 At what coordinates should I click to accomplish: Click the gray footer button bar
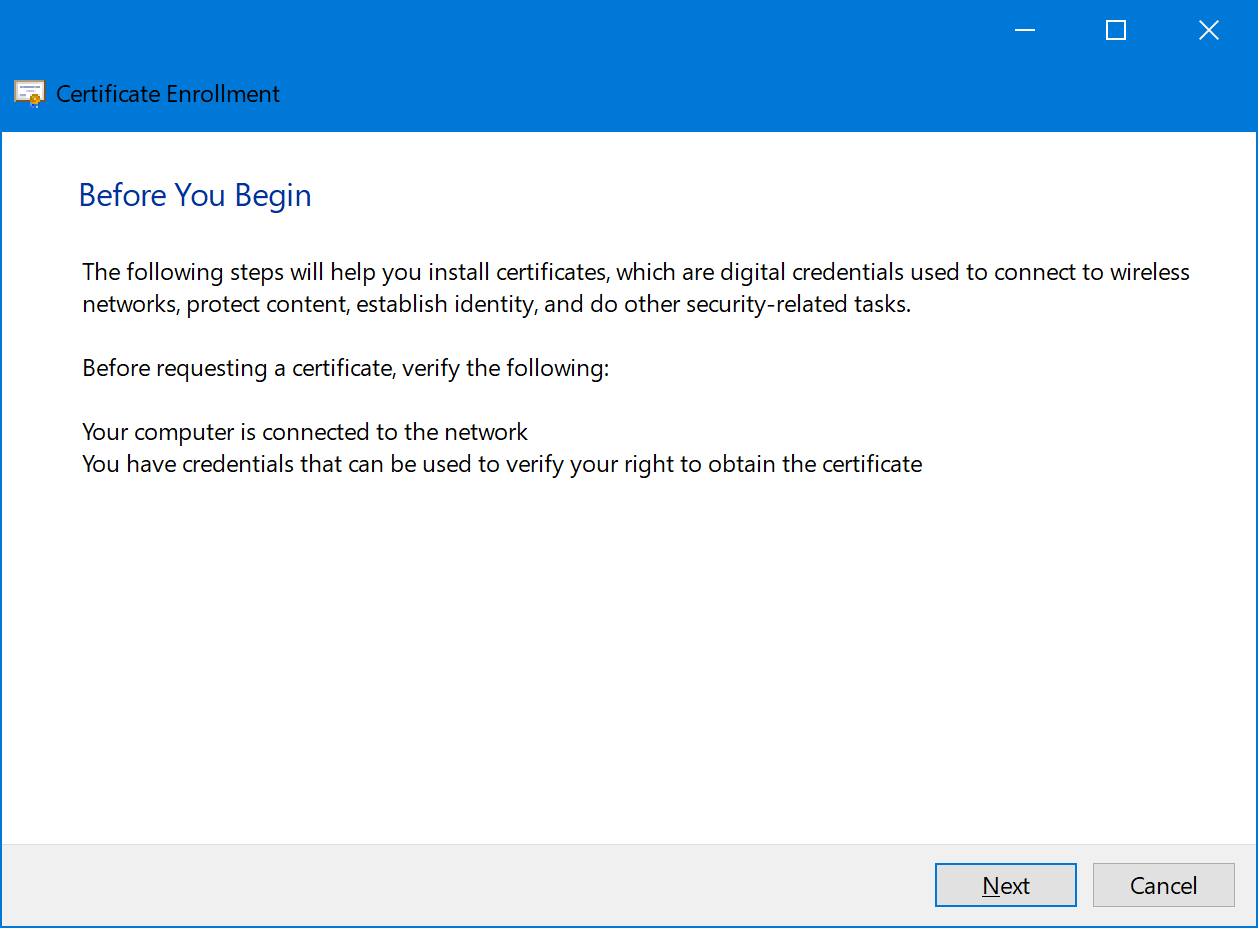[x=400, y=885]
